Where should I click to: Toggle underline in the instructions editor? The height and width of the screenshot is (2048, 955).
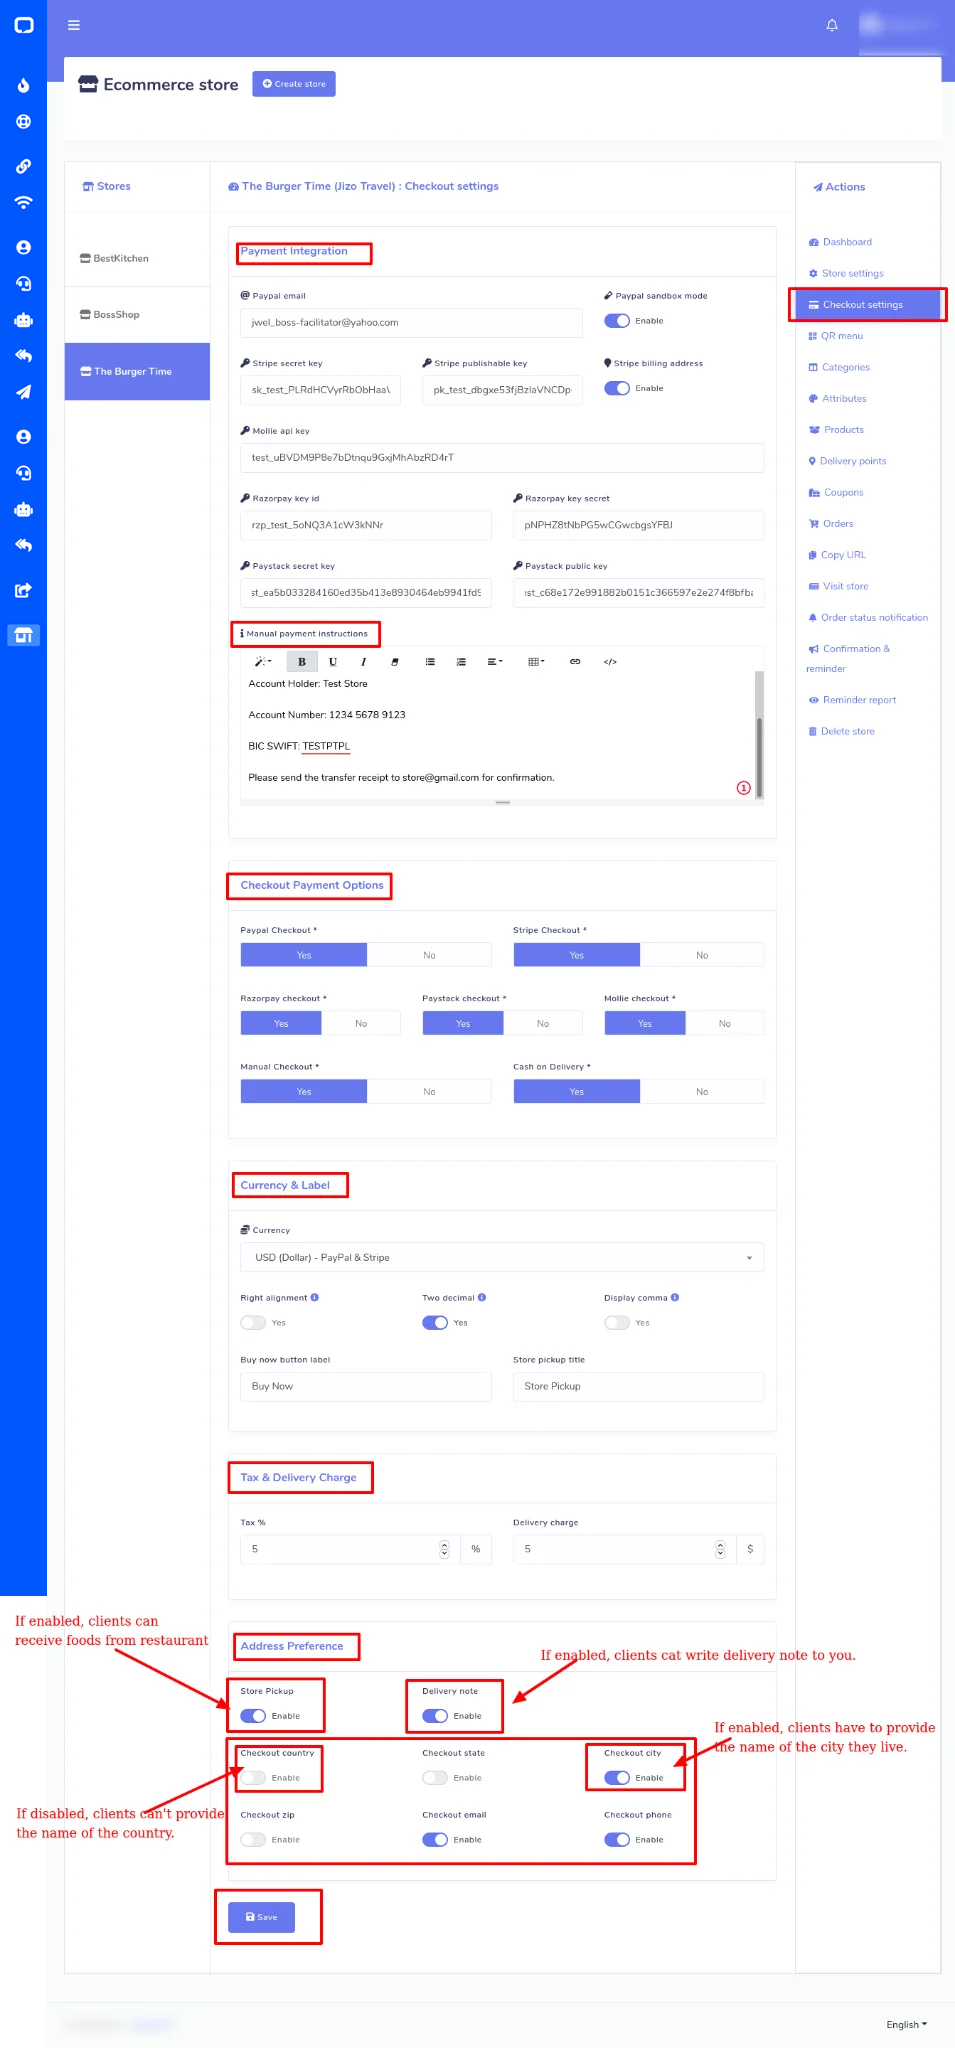click(x=333, y=662)
